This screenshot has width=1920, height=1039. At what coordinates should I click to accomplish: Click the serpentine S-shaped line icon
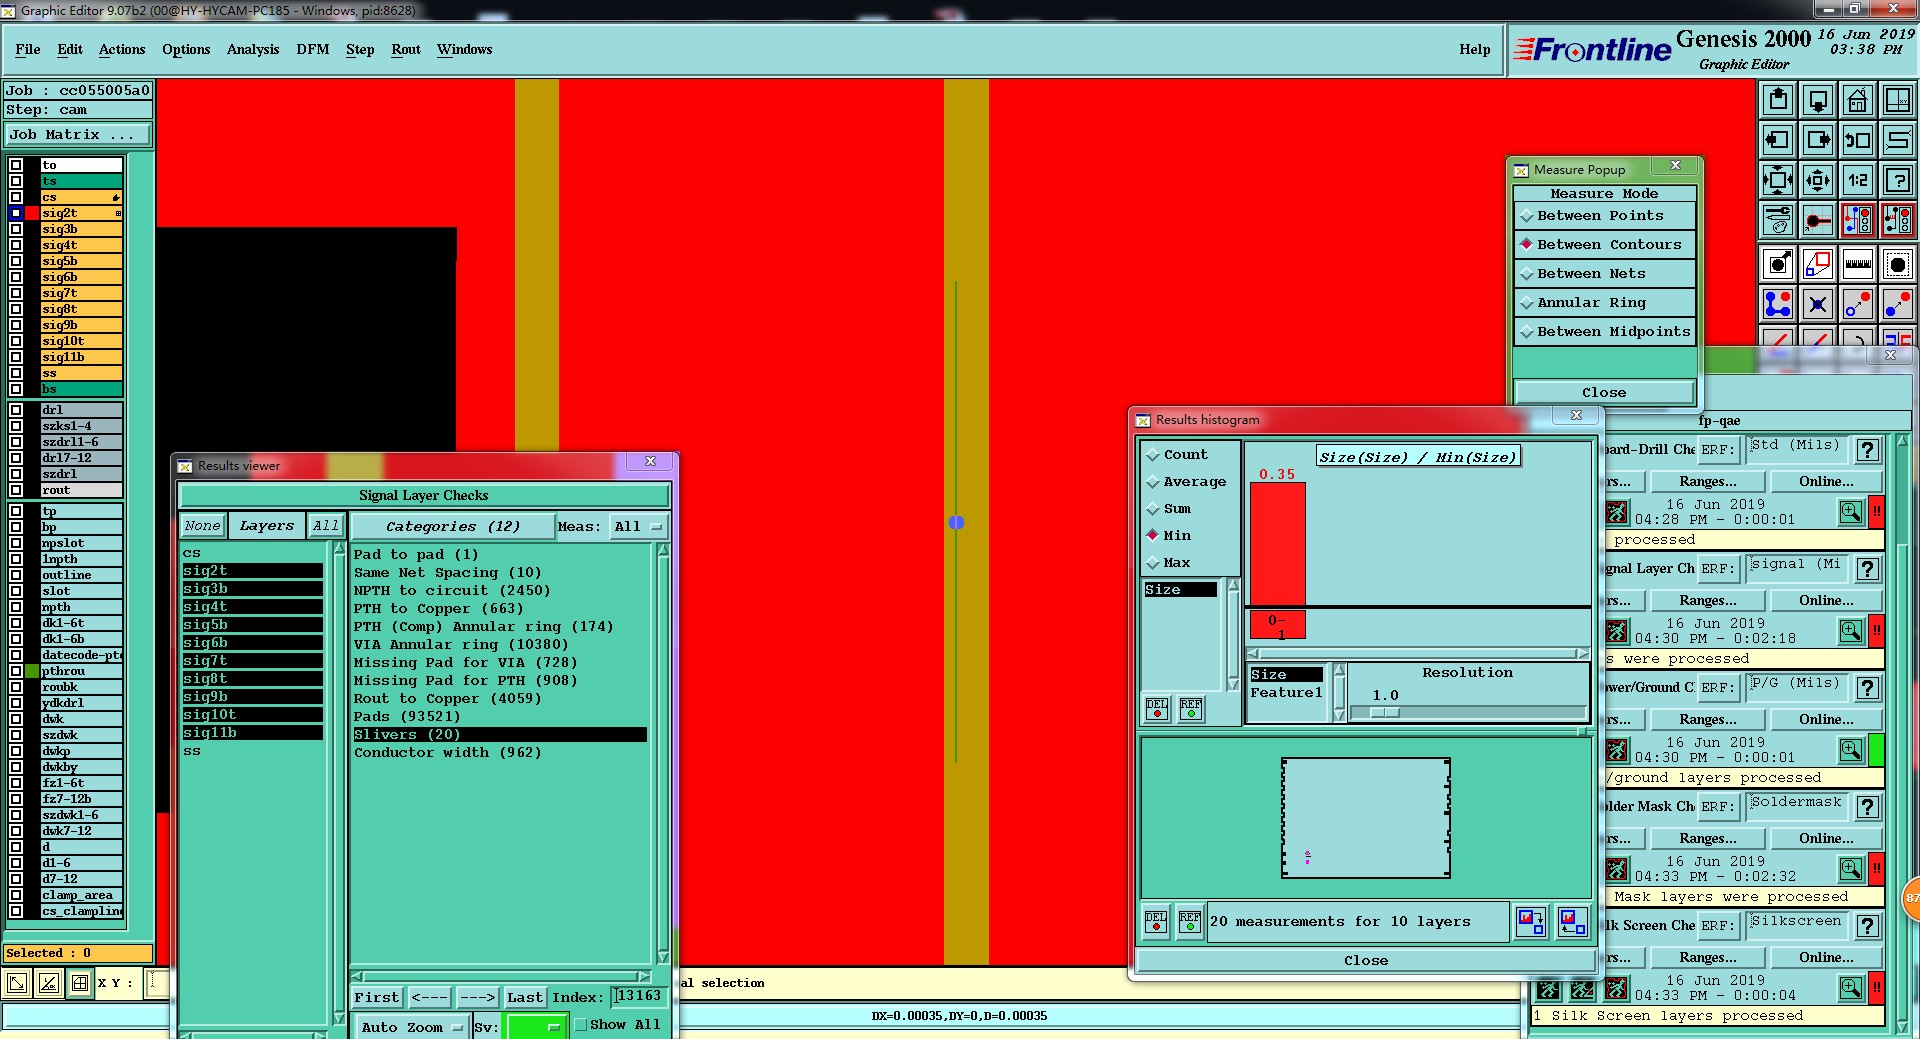pyautogui.click(x=1898, y=140)
